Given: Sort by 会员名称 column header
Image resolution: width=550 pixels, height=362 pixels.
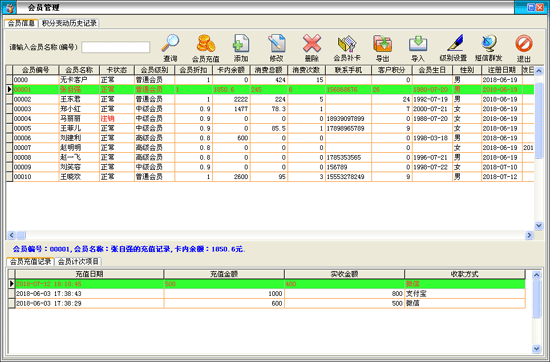Looking at the screenshot, I should 79,70.
